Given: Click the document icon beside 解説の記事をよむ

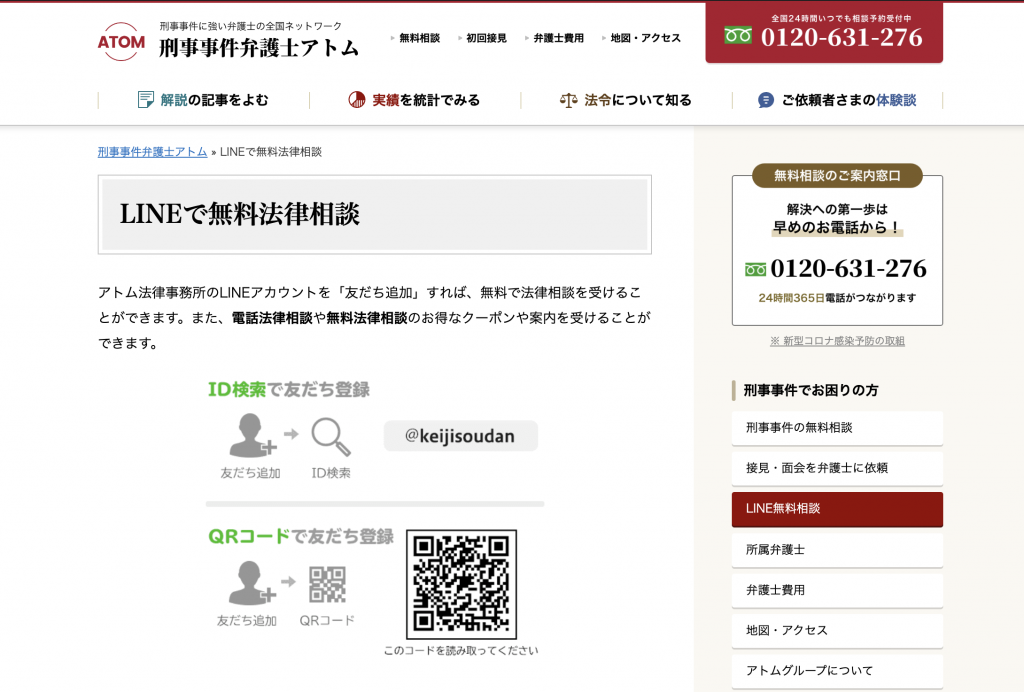Looking at the screenshot, I should 146,100.
